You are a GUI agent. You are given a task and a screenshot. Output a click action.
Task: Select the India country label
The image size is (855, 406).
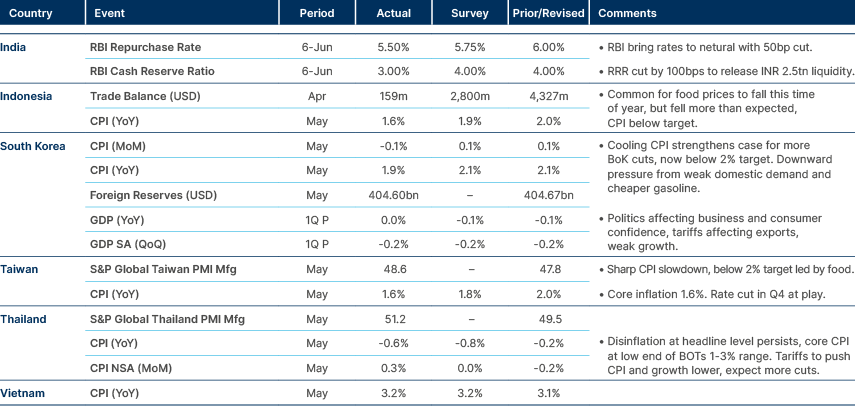(x=13, y=47)
